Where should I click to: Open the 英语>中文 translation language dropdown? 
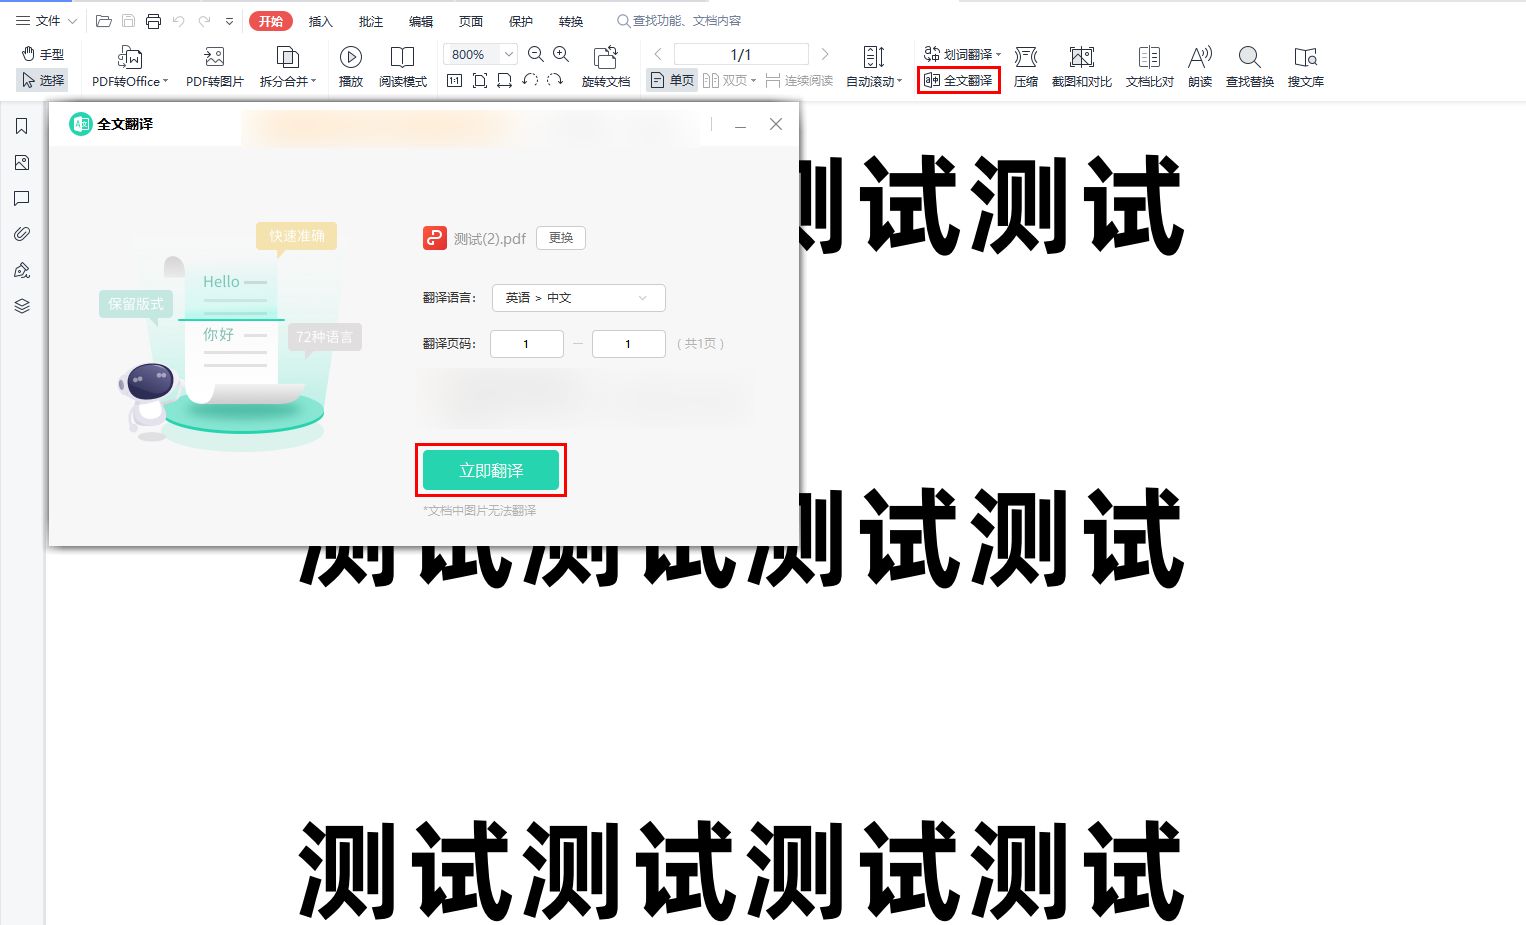point(578,297)
